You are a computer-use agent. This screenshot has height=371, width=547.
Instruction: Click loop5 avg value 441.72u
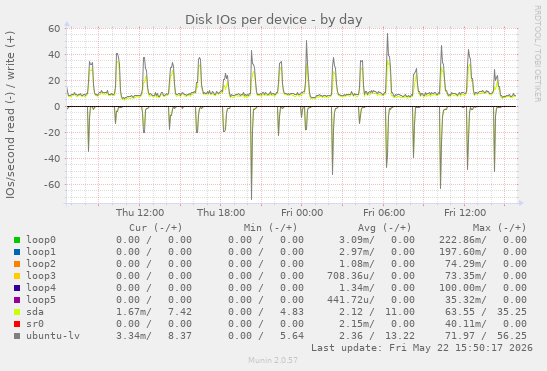click(351, 299)
